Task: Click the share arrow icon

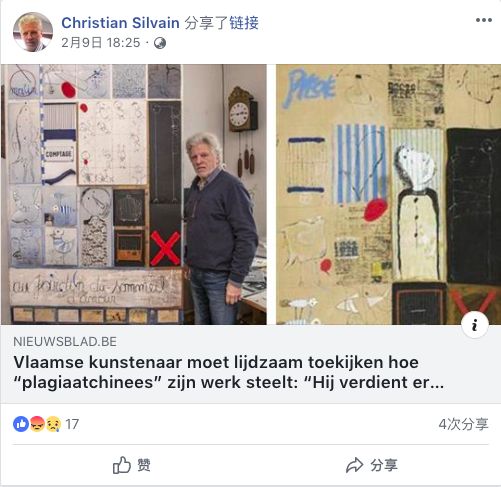Action: [x=354, y=465]
